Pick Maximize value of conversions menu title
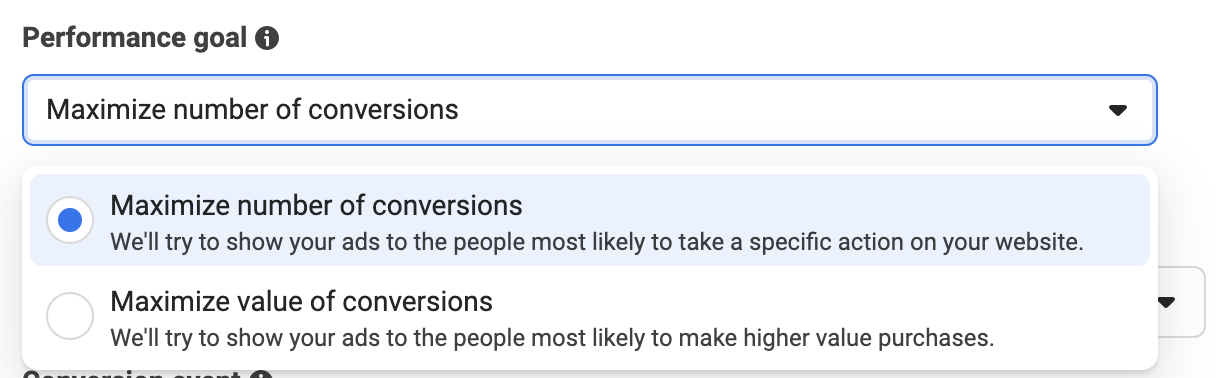This screenshot has height=378, width=1218. tap(301, 301)
